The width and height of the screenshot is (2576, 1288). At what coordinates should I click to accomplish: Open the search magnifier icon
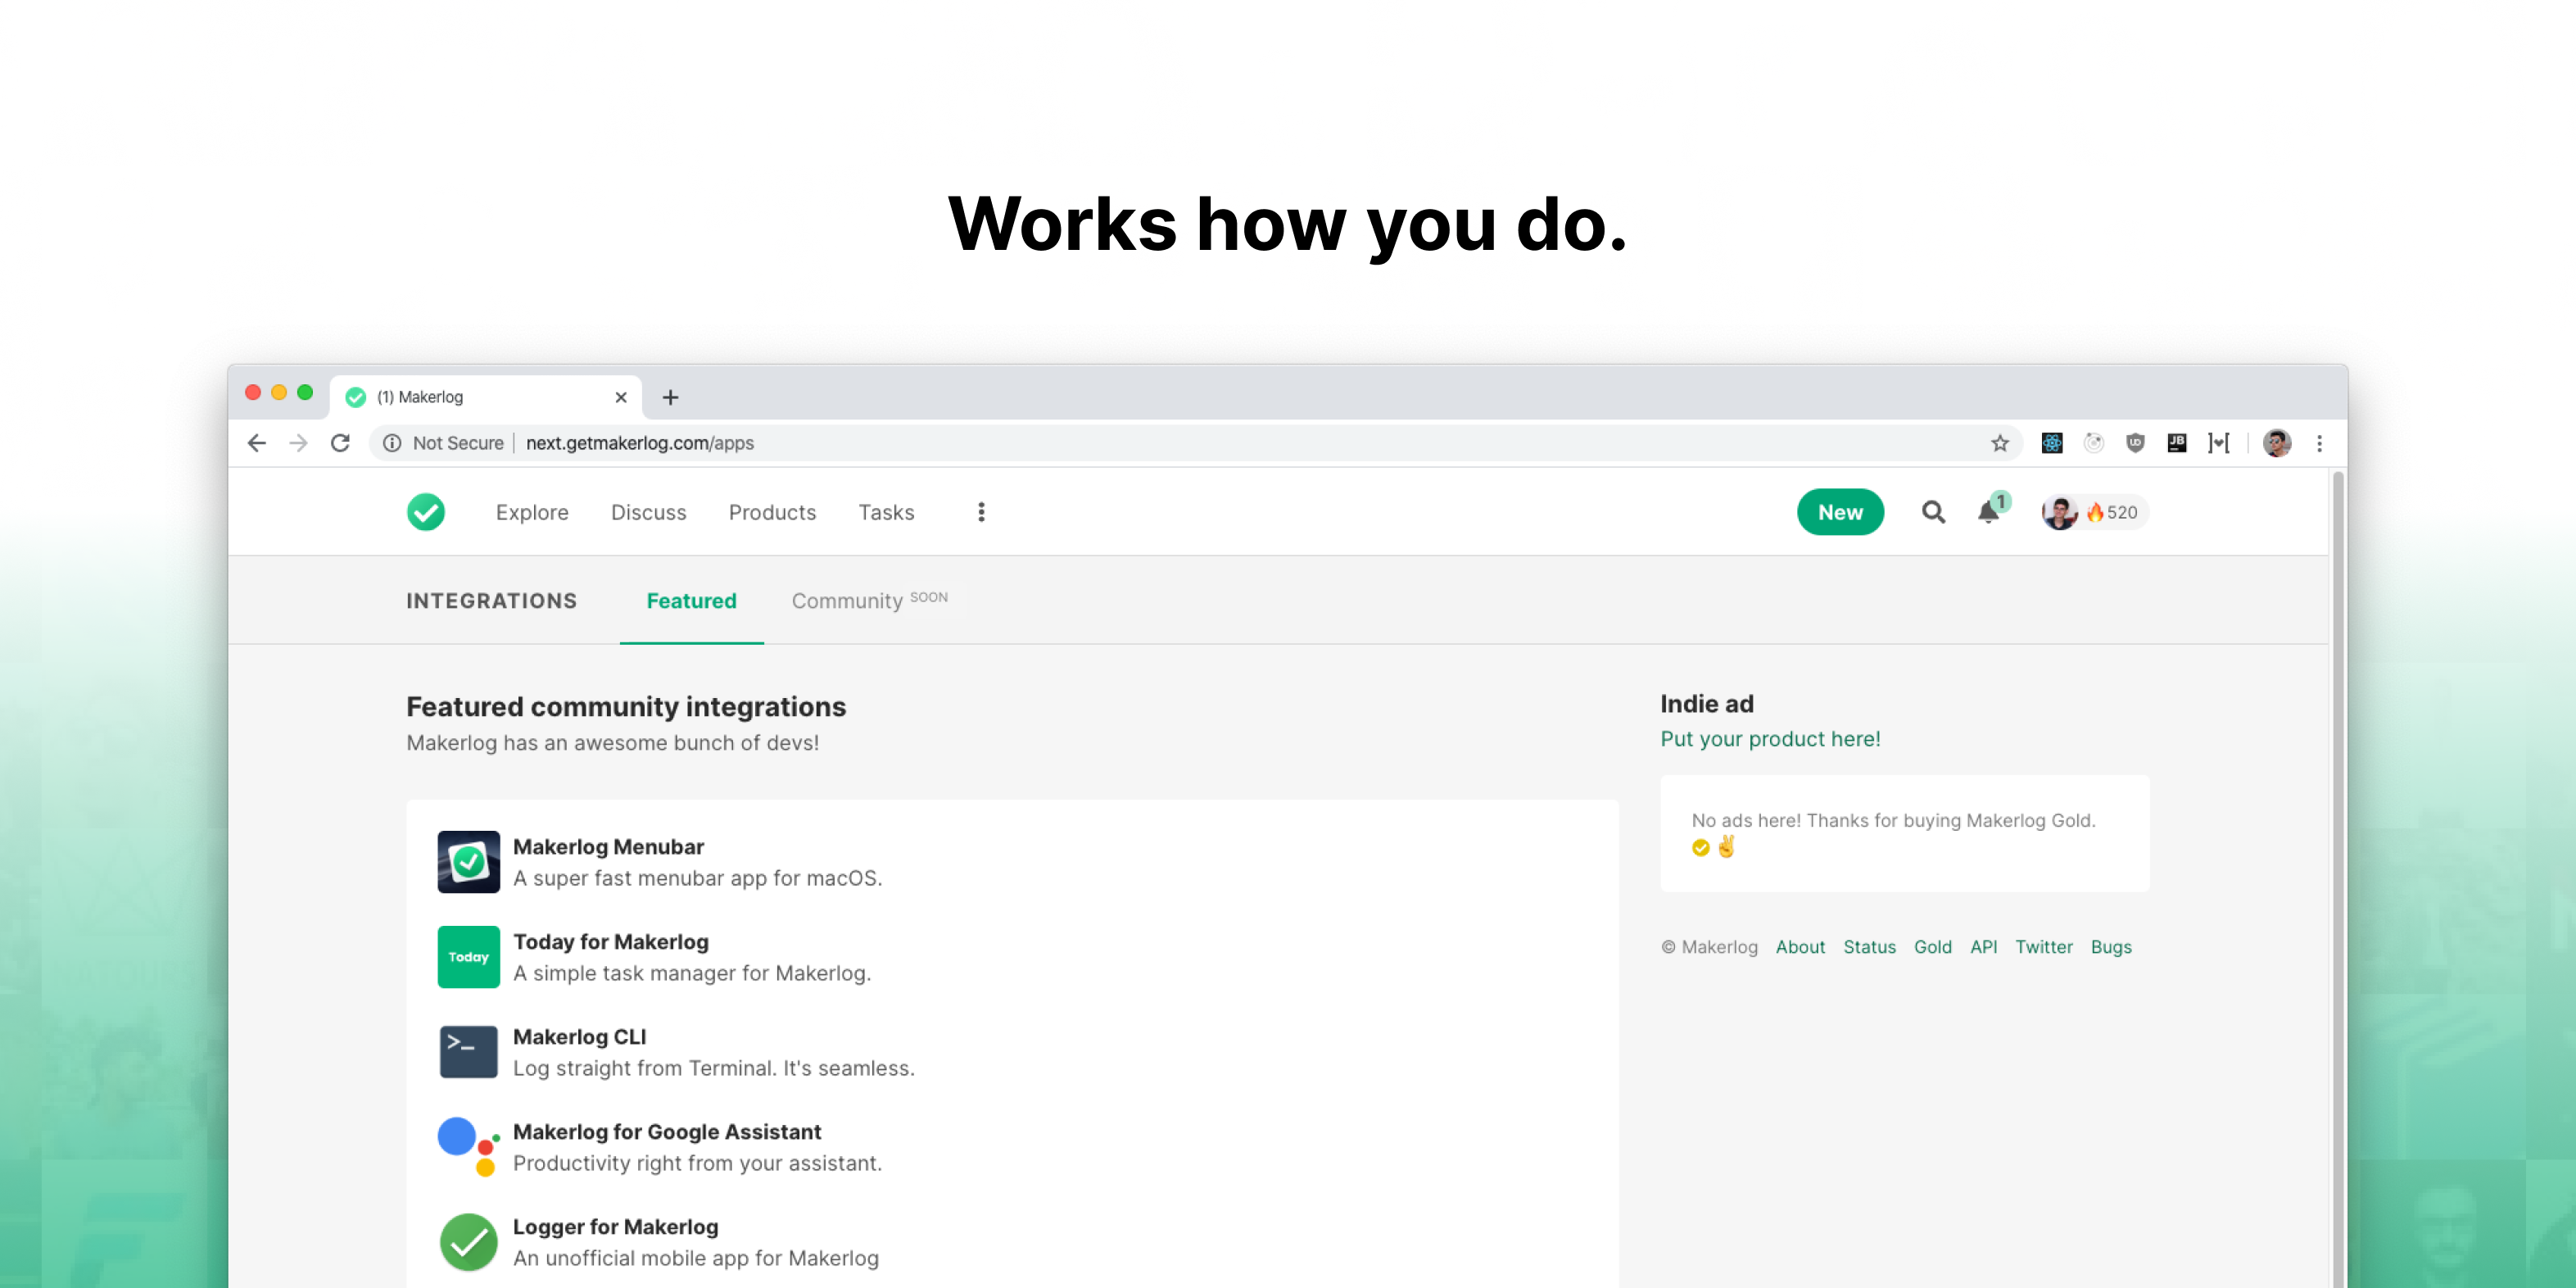coord(1933,512)
